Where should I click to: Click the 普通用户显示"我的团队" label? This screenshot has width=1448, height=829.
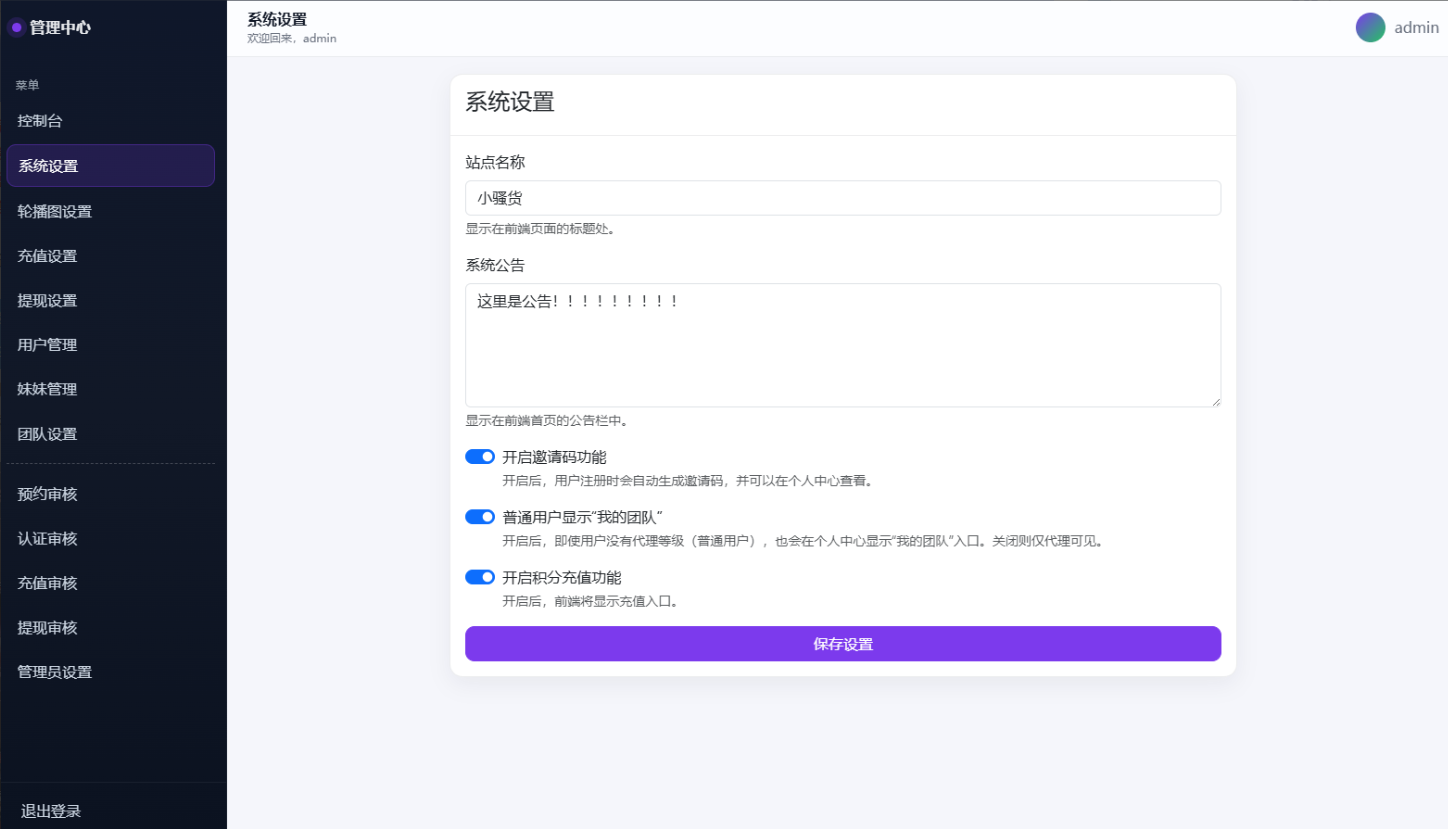click(583, 517)
